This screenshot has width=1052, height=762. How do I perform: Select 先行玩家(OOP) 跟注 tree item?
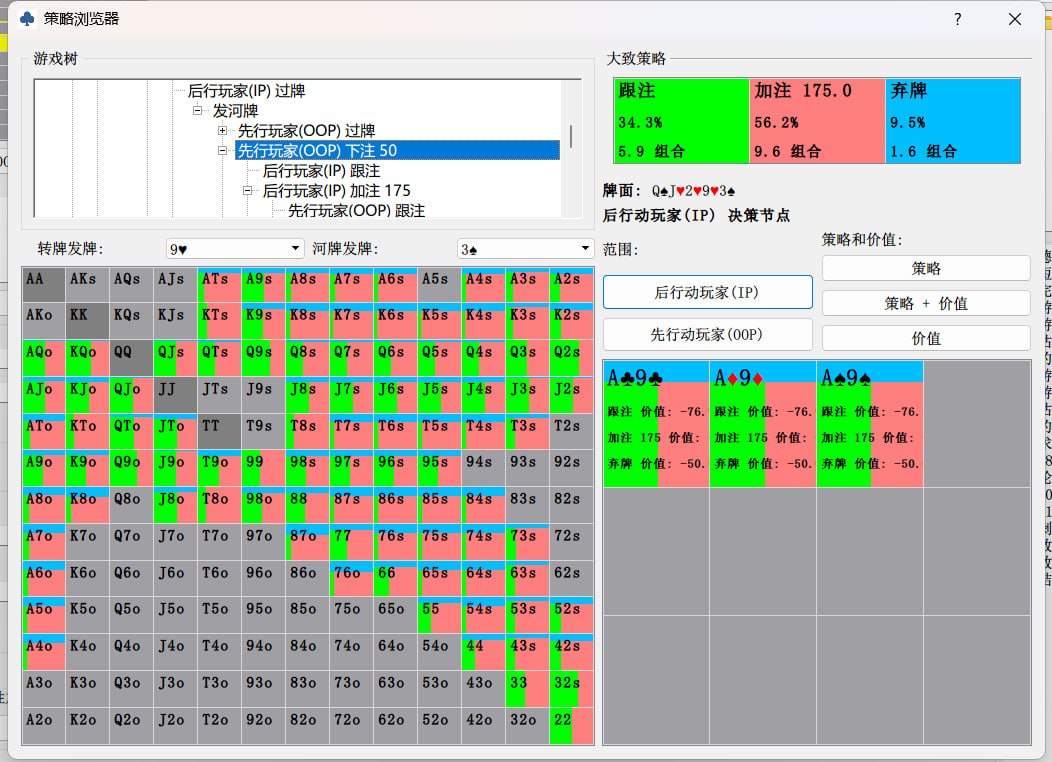(356, 211)
